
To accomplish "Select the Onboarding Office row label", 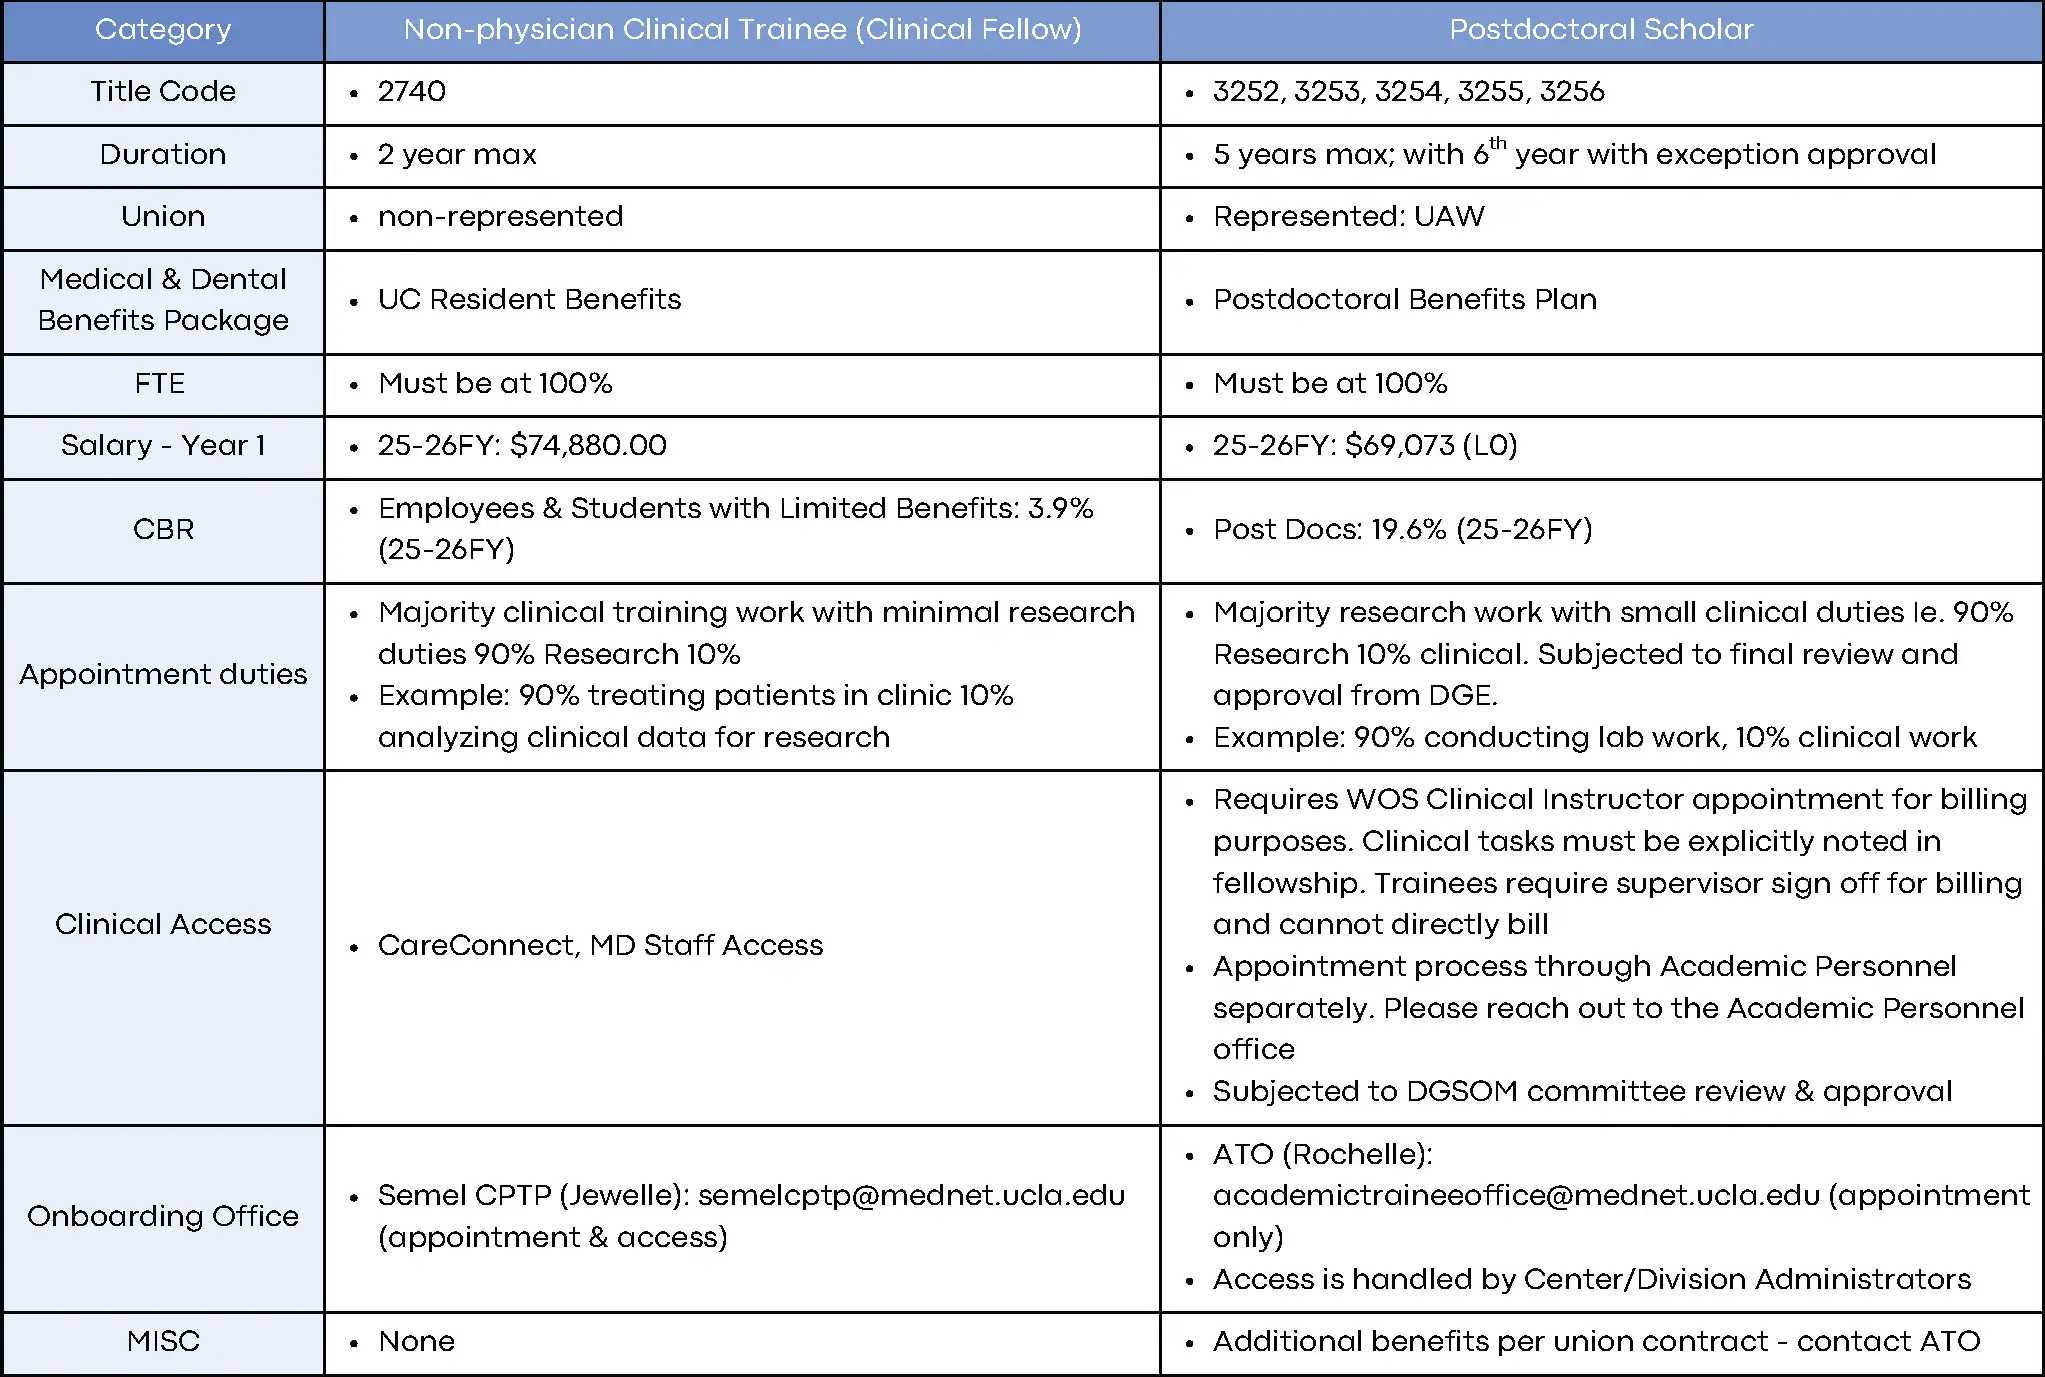I will point(163,1217).
